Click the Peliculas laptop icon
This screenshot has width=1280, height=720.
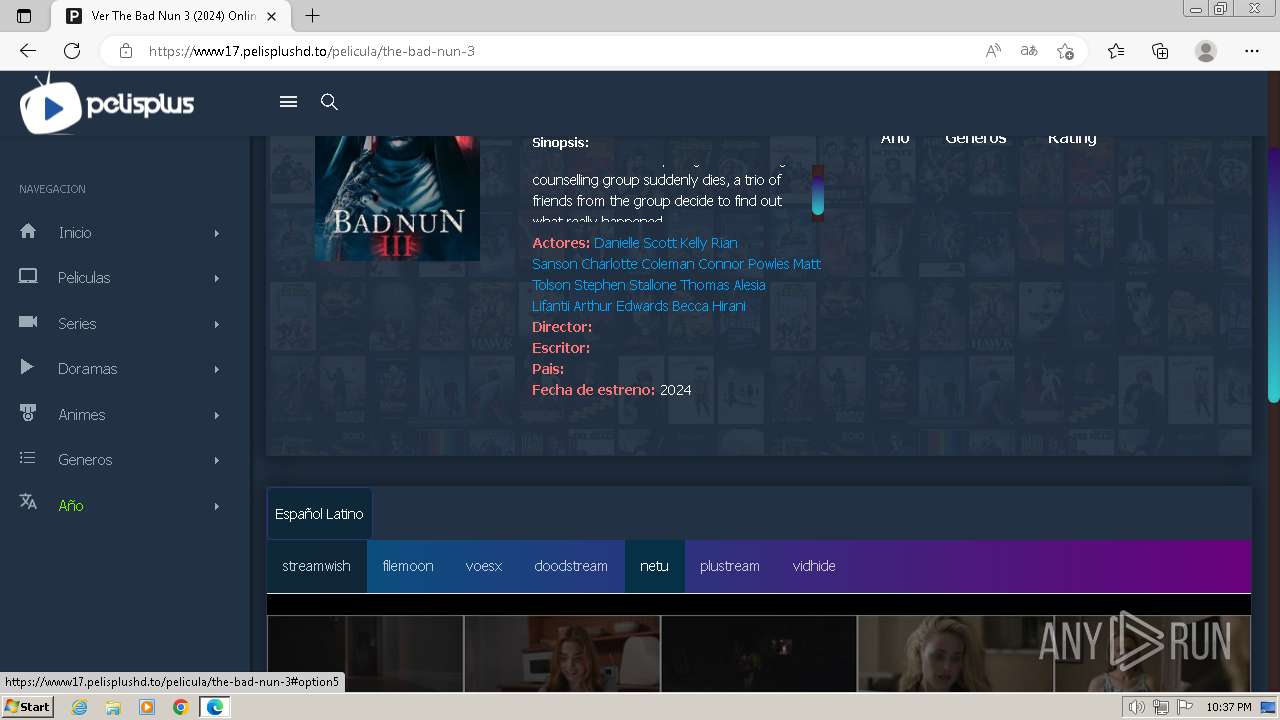coord(28,277)
